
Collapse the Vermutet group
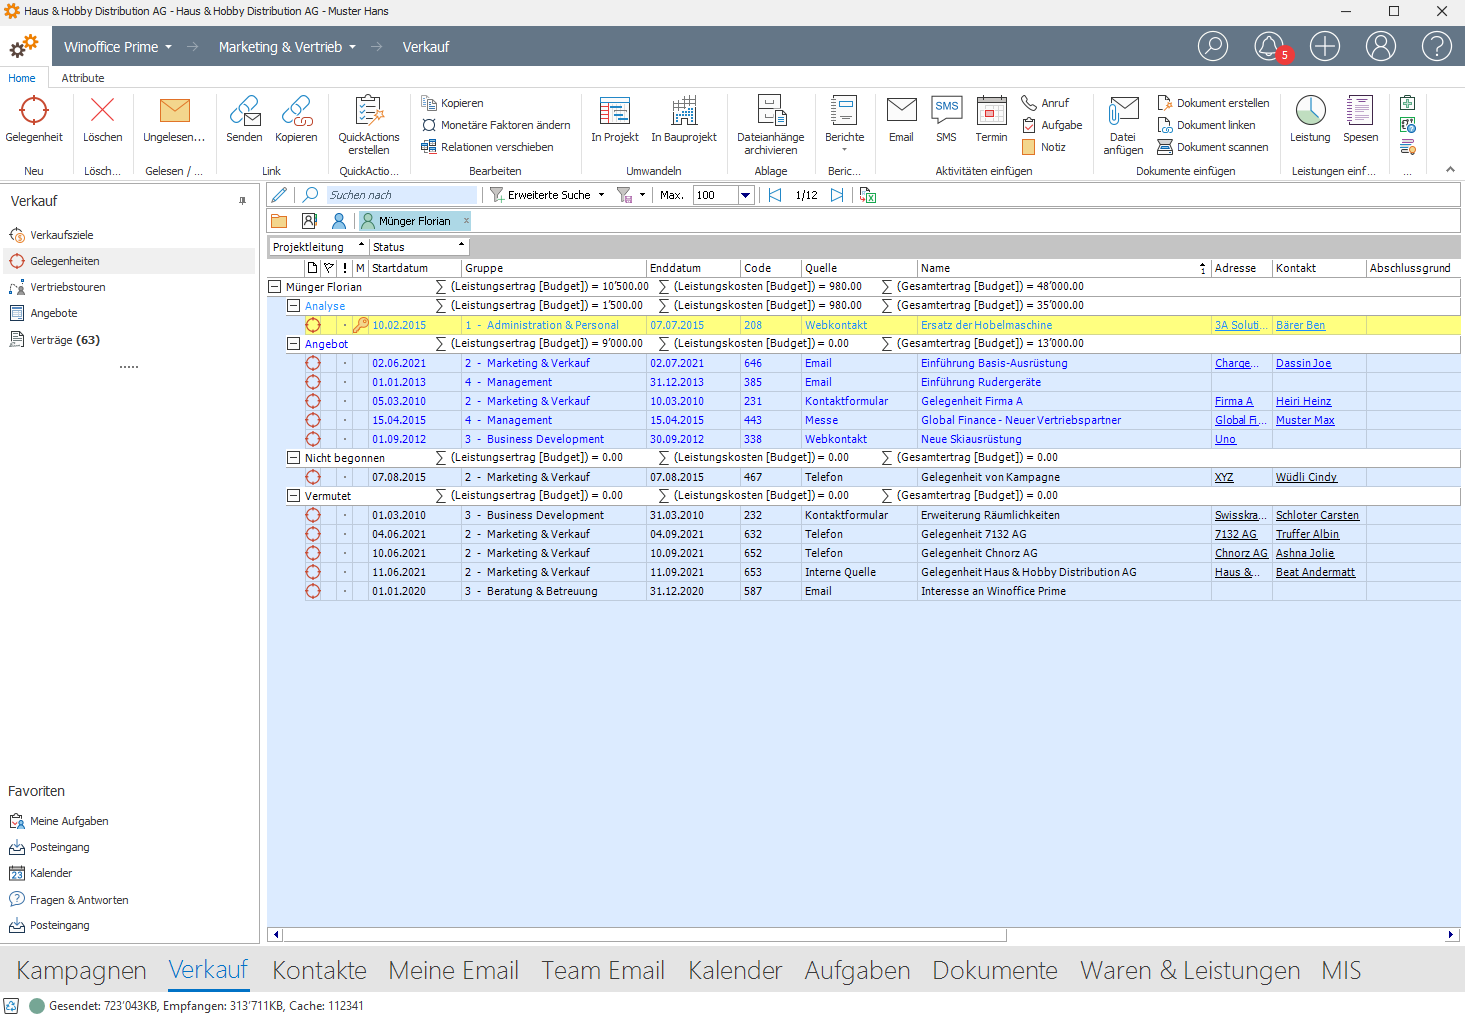pyautogui.click(x=293, y=495)
